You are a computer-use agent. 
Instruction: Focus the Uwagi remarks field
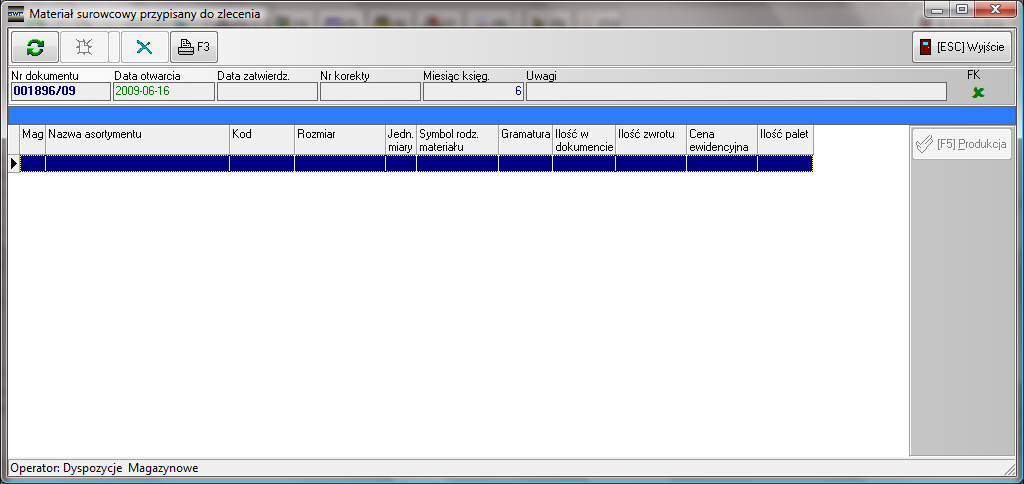pyautogui.click(x=735, y=92)
